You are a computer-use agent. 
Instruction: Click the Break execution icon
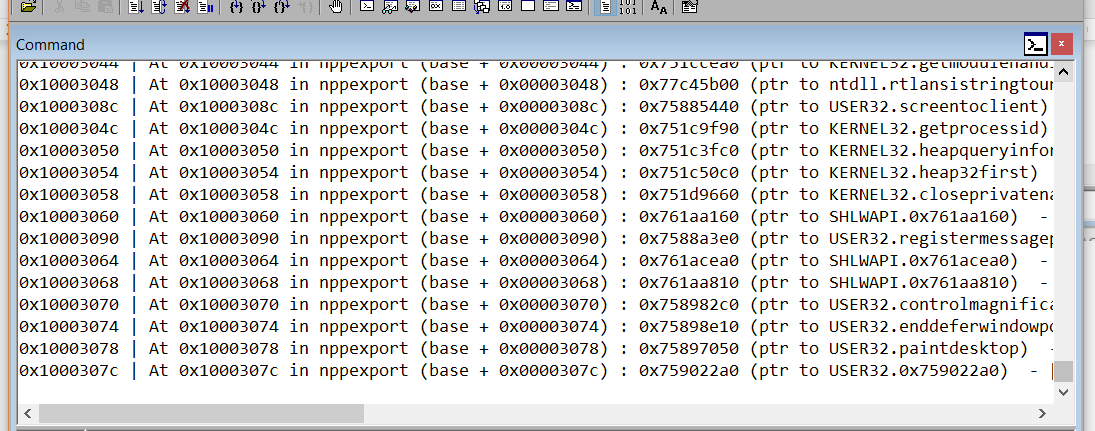(x=205, y=7)
